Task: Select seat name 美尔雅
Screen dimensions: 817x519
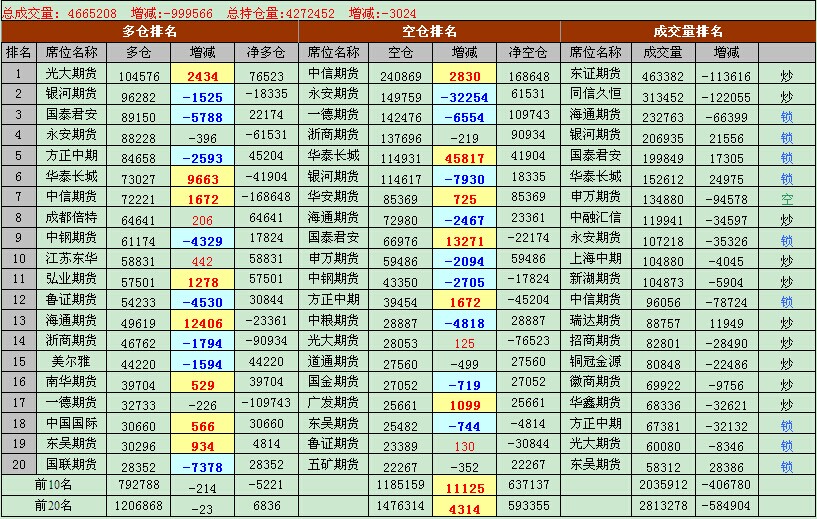Action: pyautogui.click(x=71, y=361)
